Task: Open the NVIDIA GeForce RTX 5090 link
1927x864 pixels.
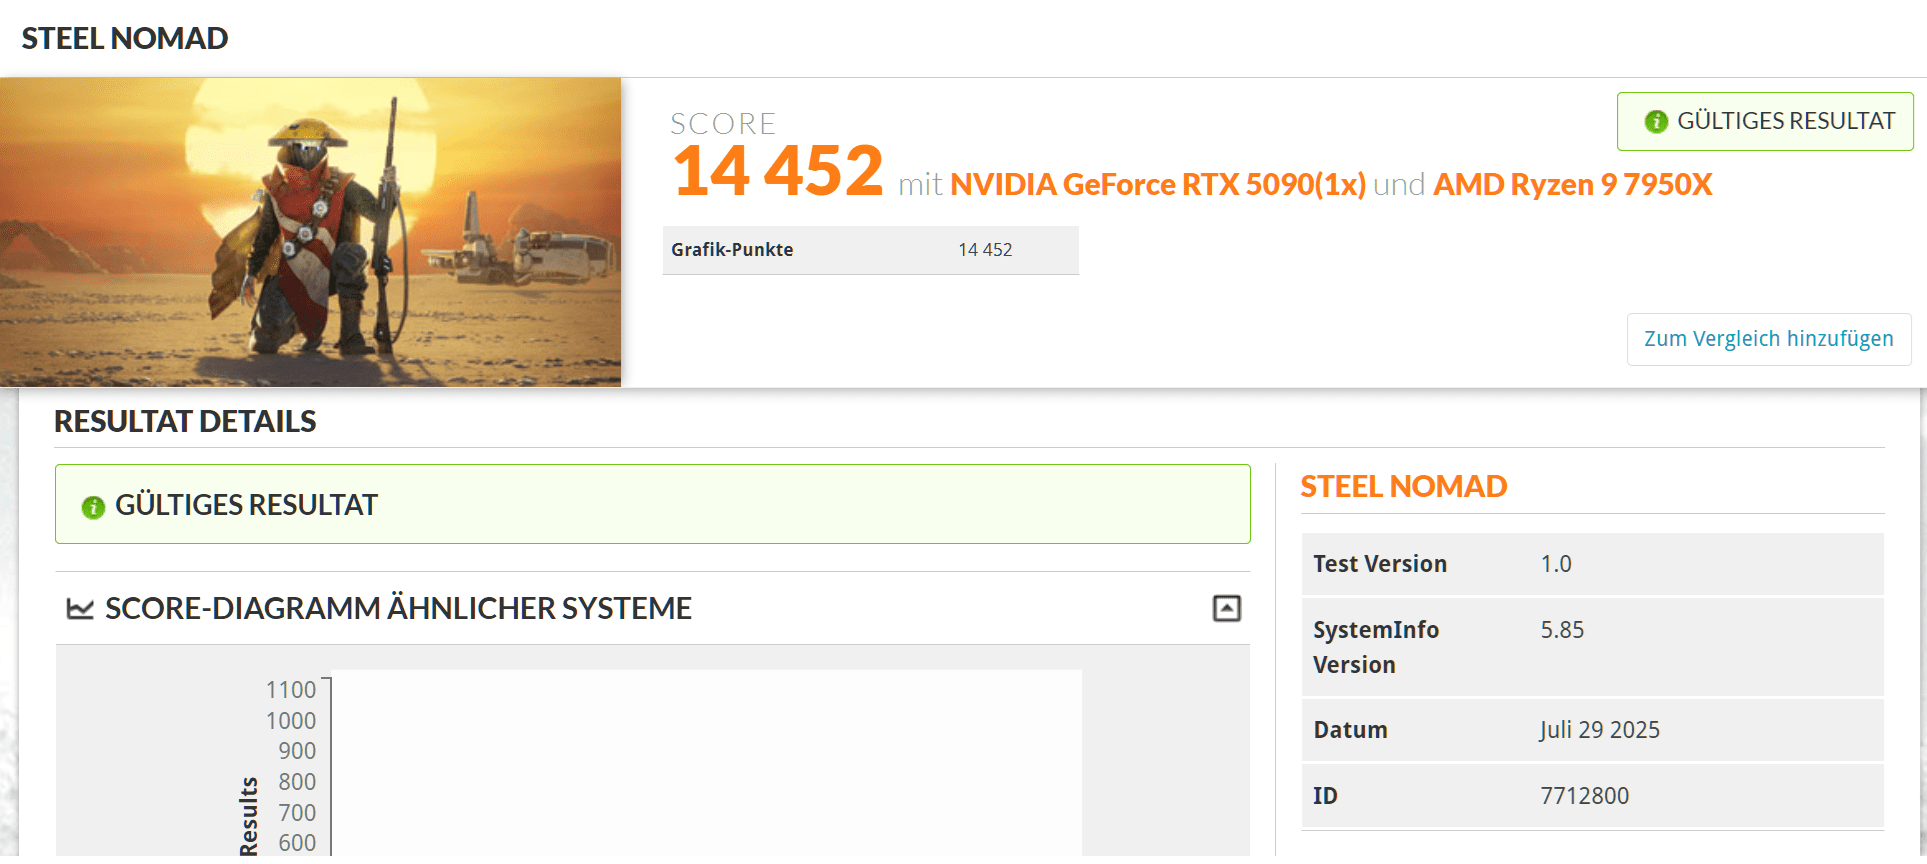Action: (1157, 185)
